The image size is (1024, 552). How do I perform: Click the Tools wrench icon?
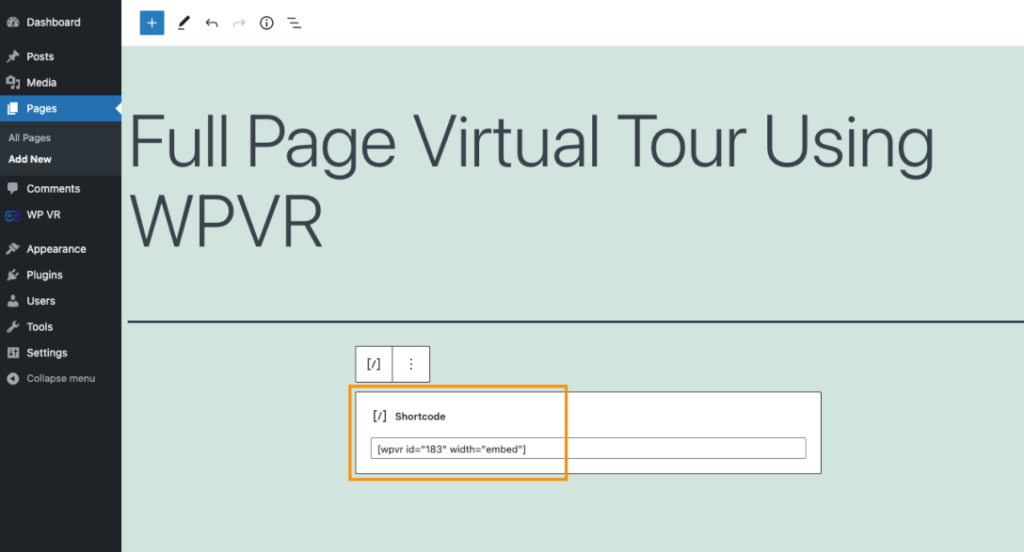point(13,327)
